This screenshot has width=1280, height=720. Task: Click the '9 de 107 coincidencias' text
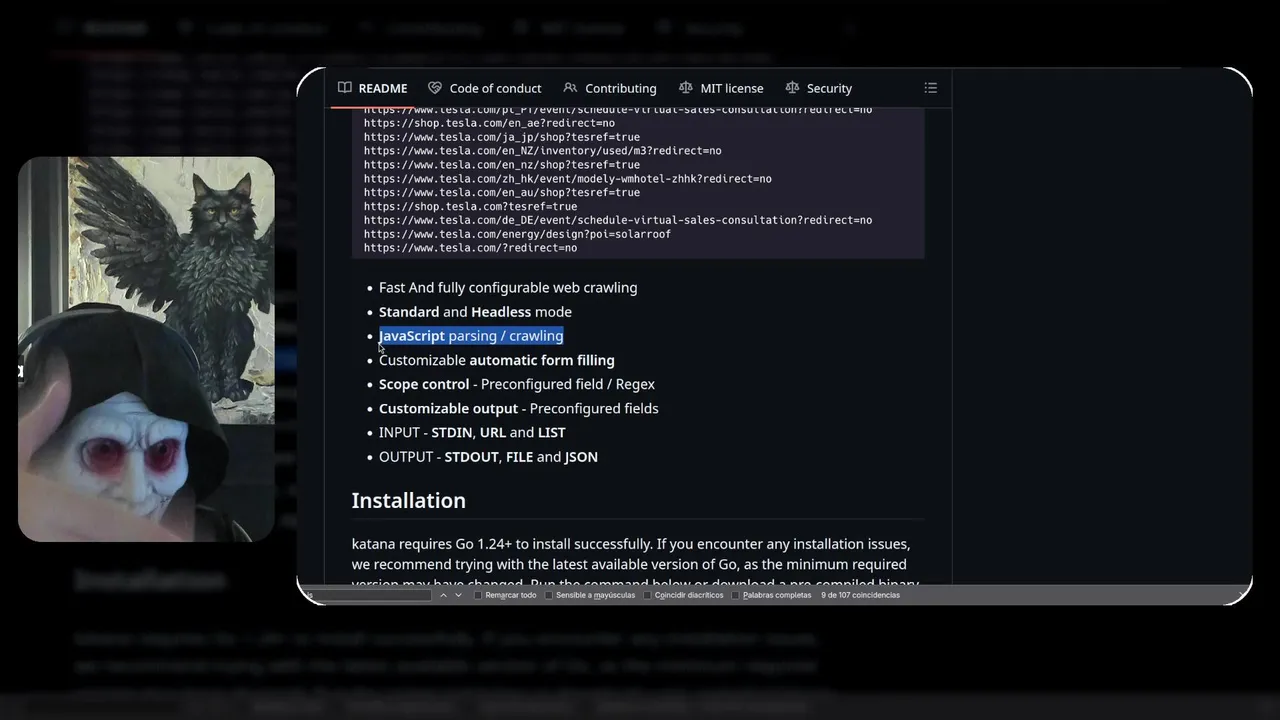[x=860, y=595]
